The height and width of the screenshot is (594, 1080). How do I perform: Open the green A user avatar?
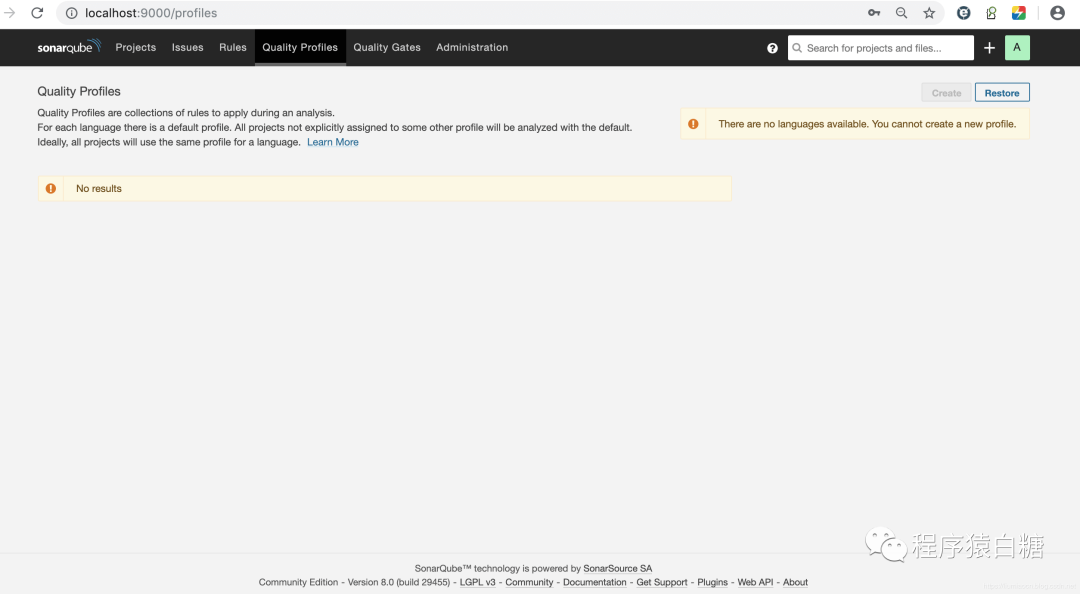(x=1017, y=48)
